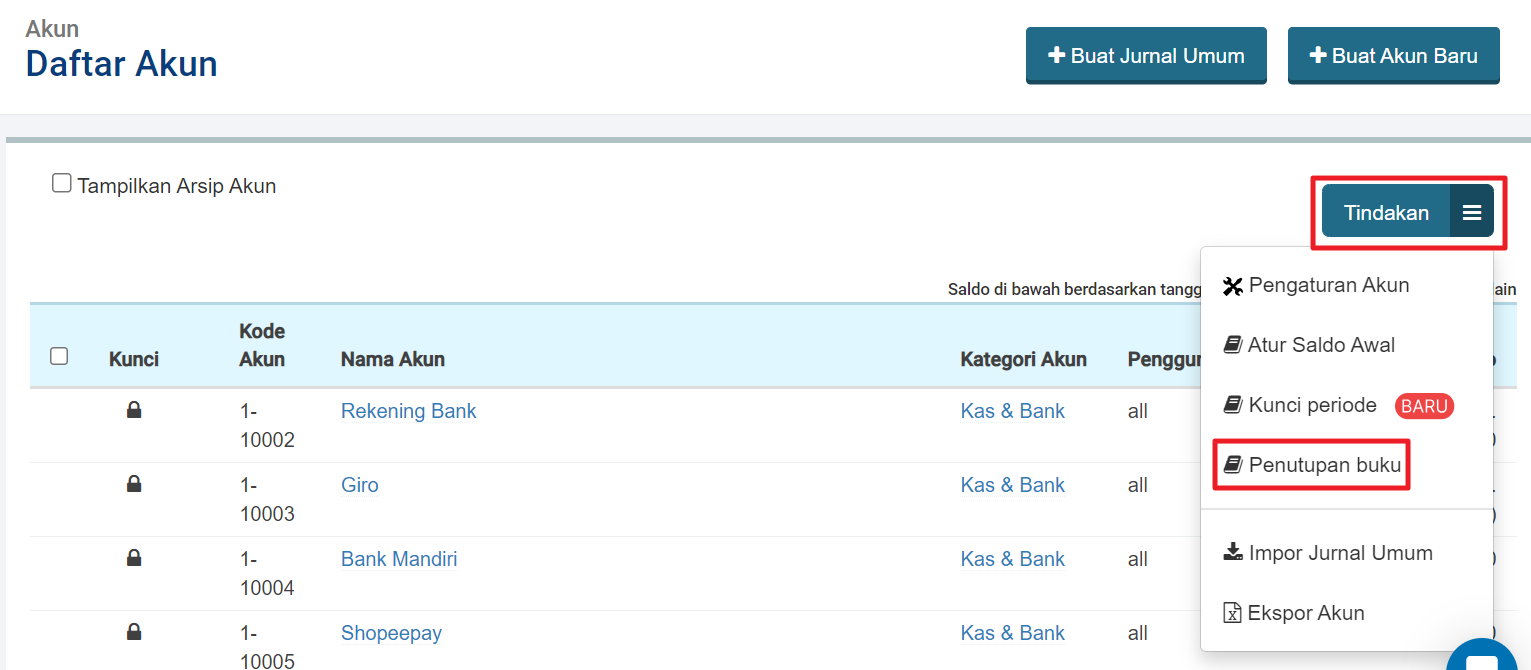Screen dimensions: 1531x670
Task: Tick the select-all checkbox in table header
Action: coord(59,356)
